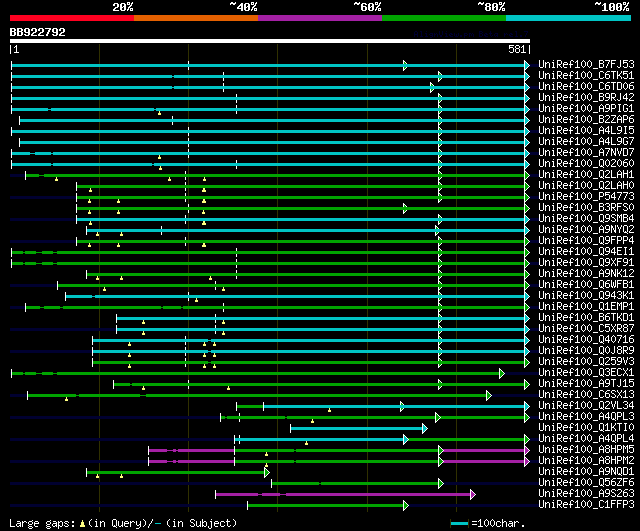Click UniRef100_Q2VL34 label
This screenshot has height=531, width=640.
coord(586,406)
